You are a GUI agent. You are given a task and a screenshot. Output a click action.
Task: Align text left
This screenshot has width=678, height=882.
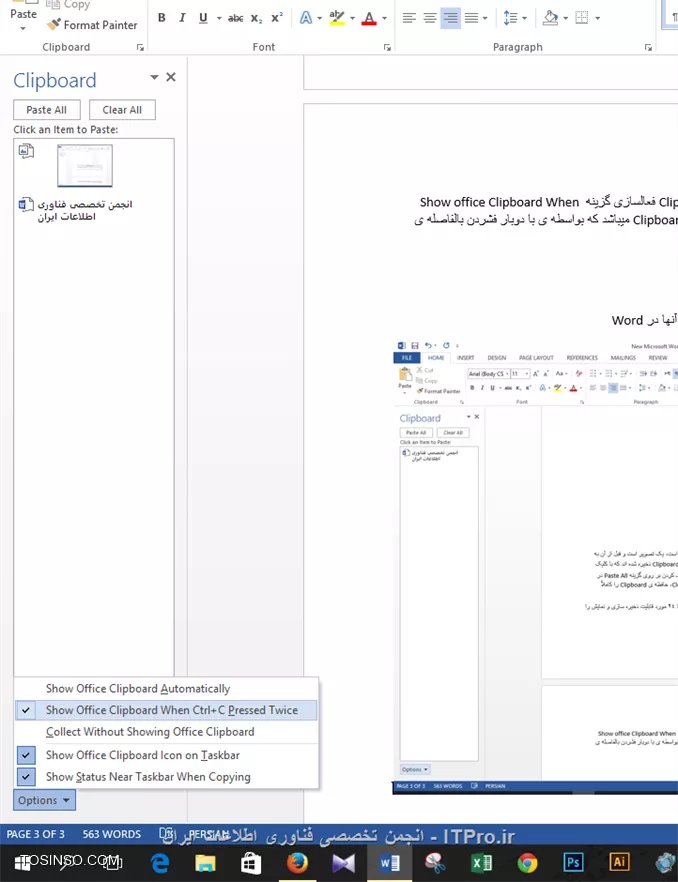(409, 18)
